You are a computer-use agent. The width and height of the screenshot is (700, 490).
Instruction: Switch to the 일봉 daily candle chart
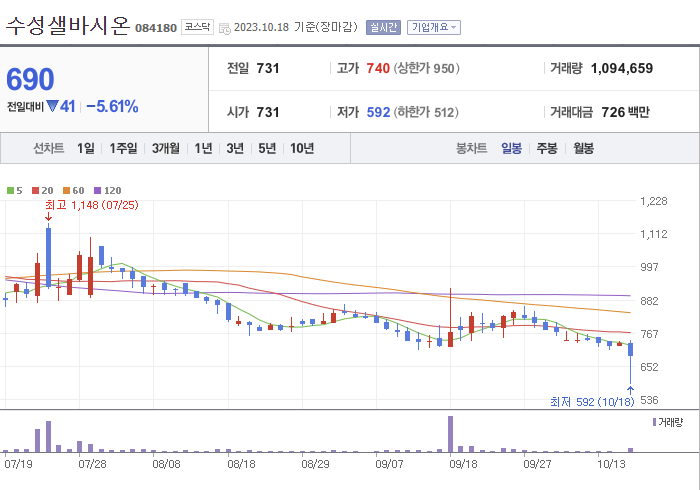(511, 148)
